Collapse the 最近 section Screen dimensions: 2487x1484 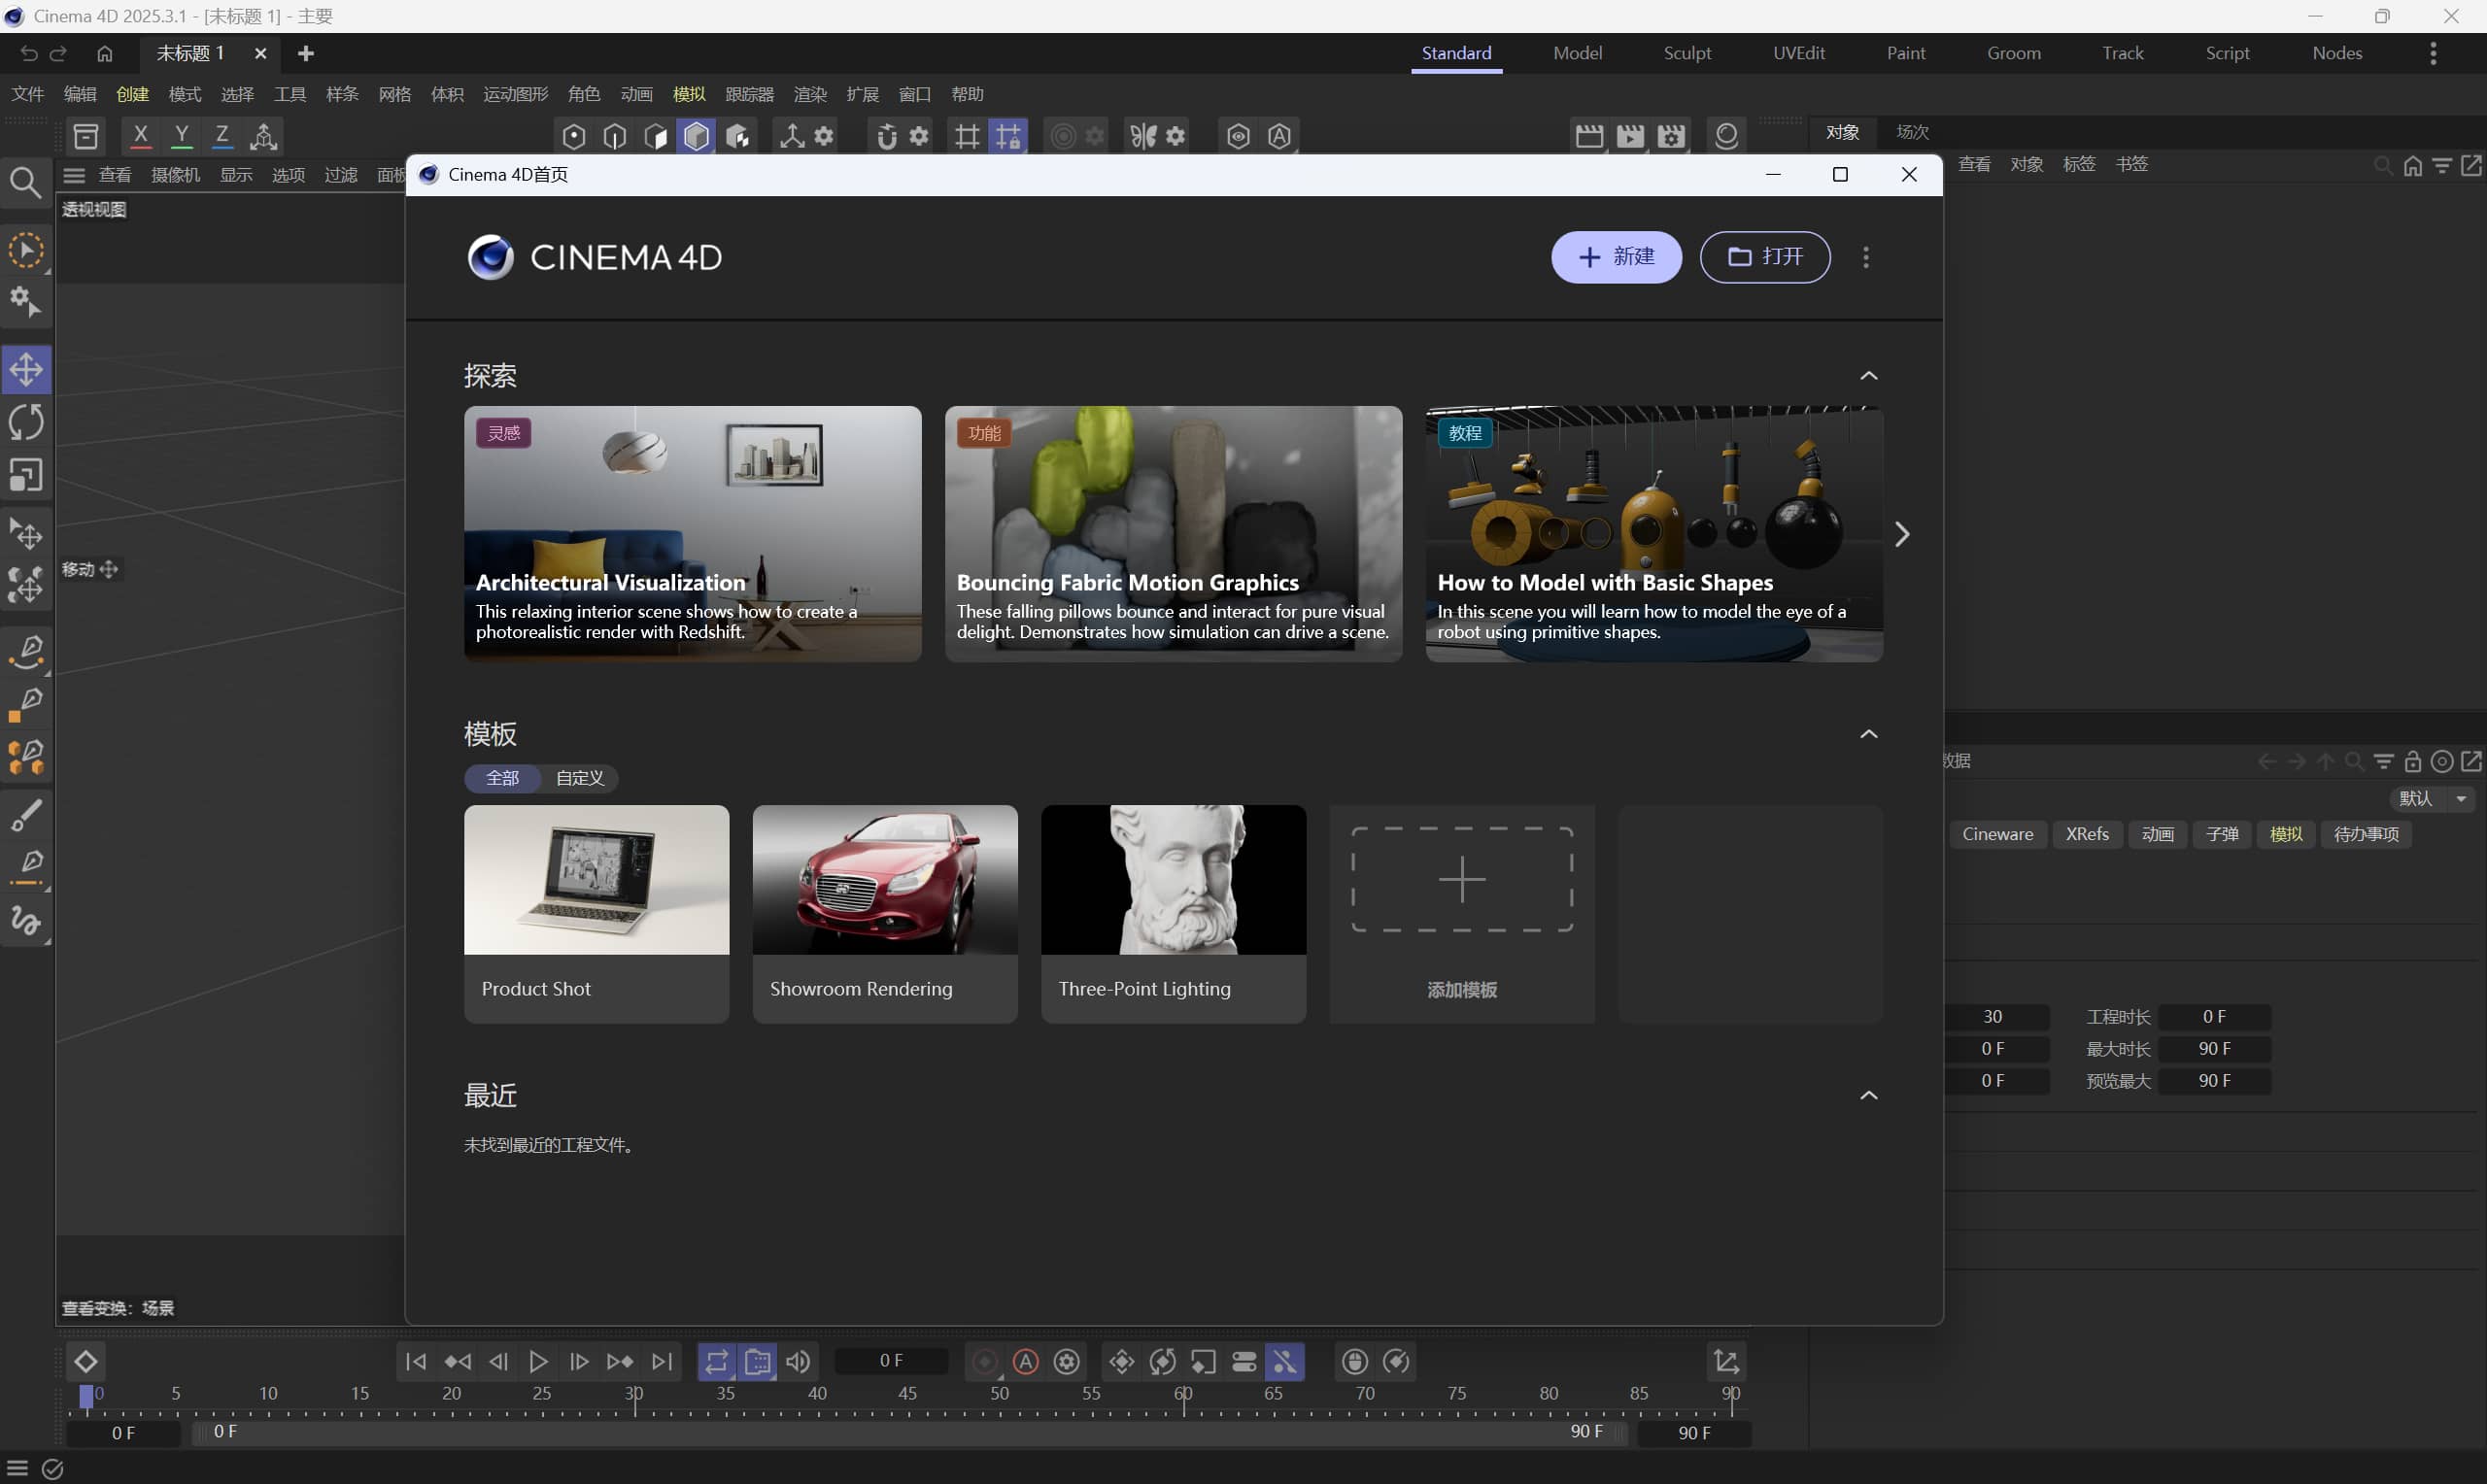(x=1868, y=1096)
